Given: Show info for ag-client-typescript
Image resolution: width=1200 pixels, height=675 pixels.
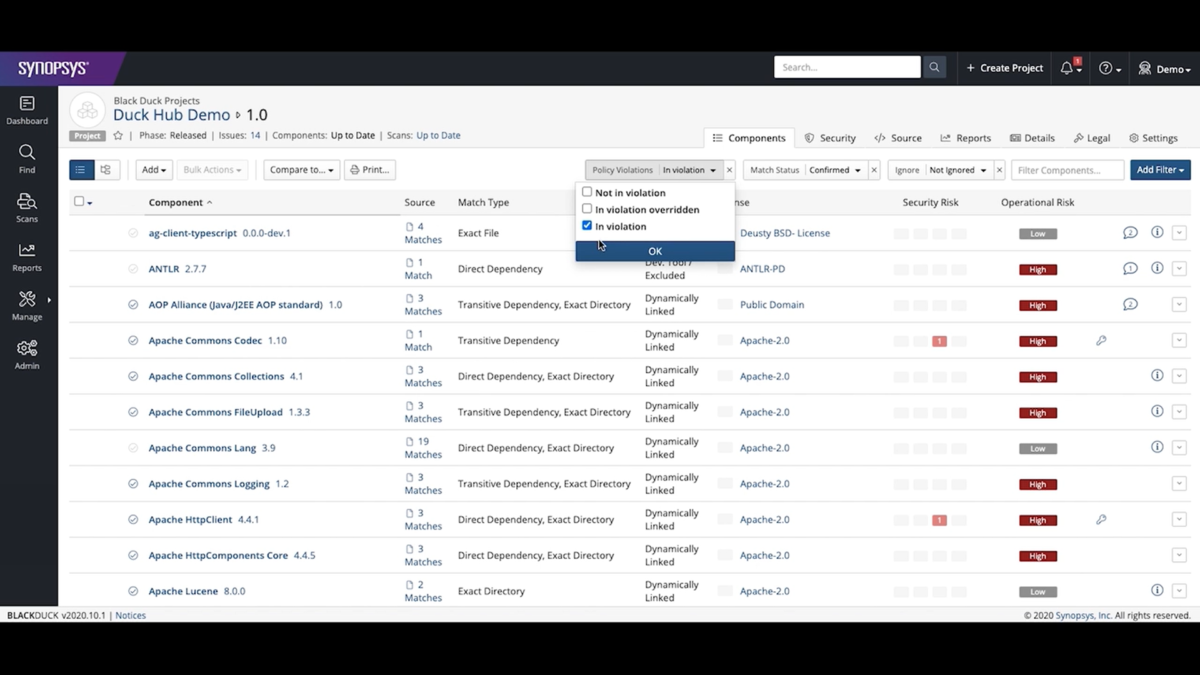Looking at the screenshot, I should pos(1157,232).
